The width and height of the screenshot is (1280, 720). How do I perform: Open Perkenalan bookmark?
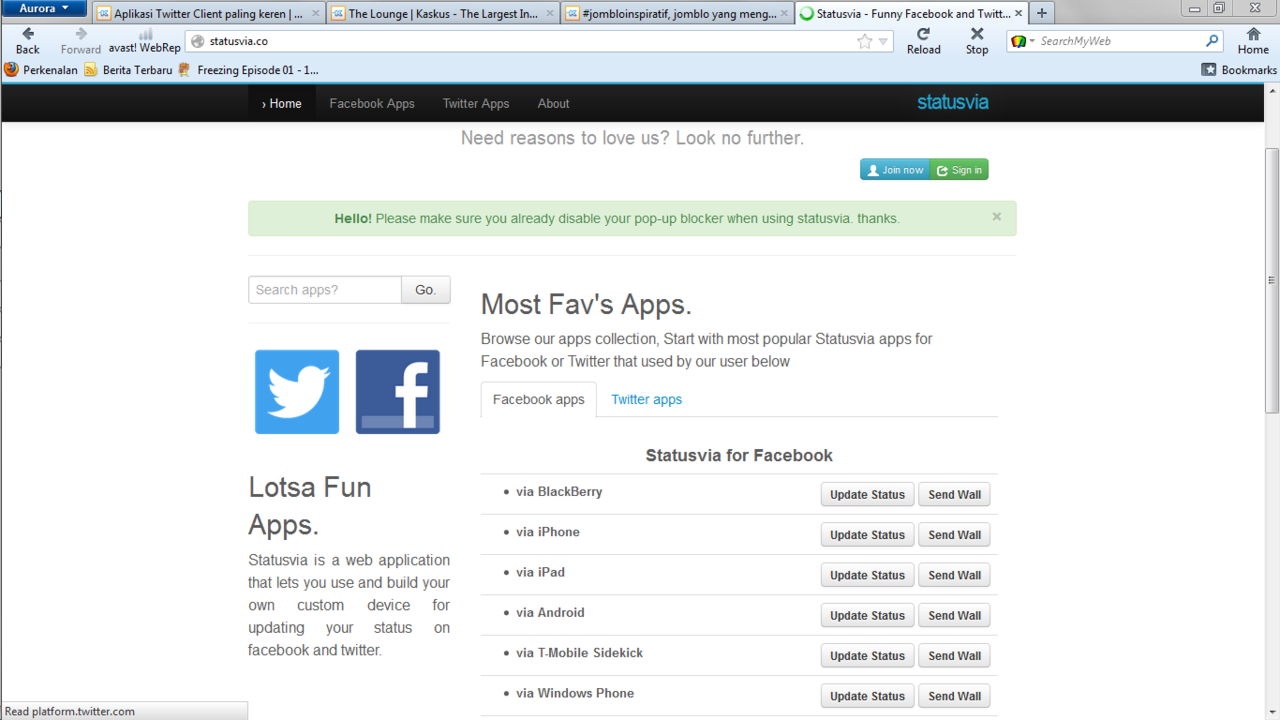(x=41, y=70)
